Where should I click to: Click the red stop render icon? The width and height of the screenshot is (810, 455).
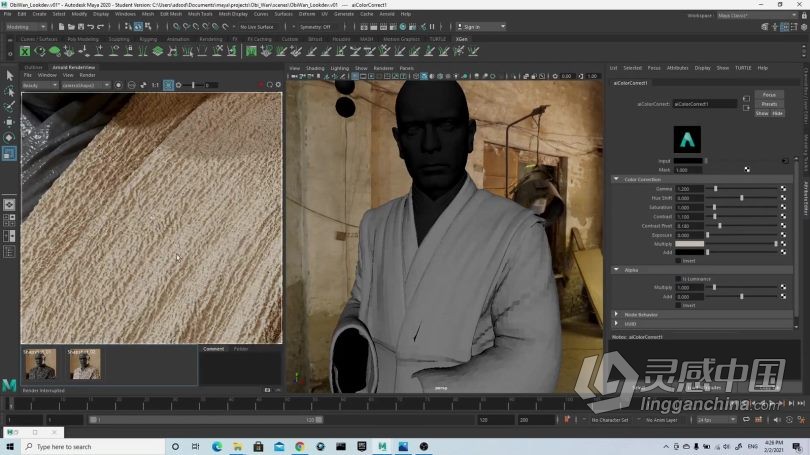click(x=261, y=85)
